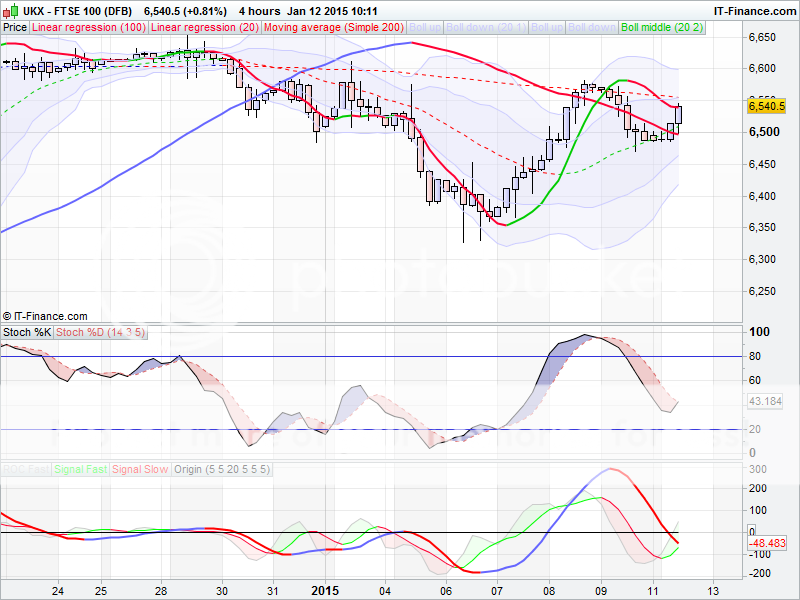The image size is (800, 600).
Task: Click the 43.184 stochastic value tag
Action: 766,401
